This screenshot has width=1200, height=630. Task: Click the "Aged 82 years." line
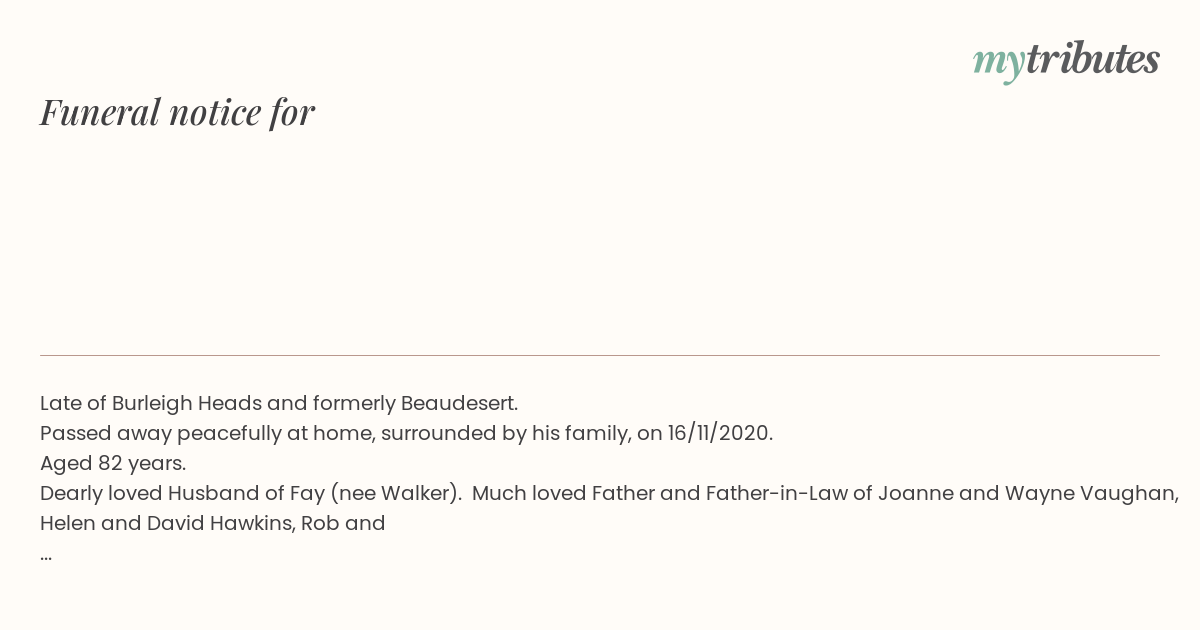(113, 464)
